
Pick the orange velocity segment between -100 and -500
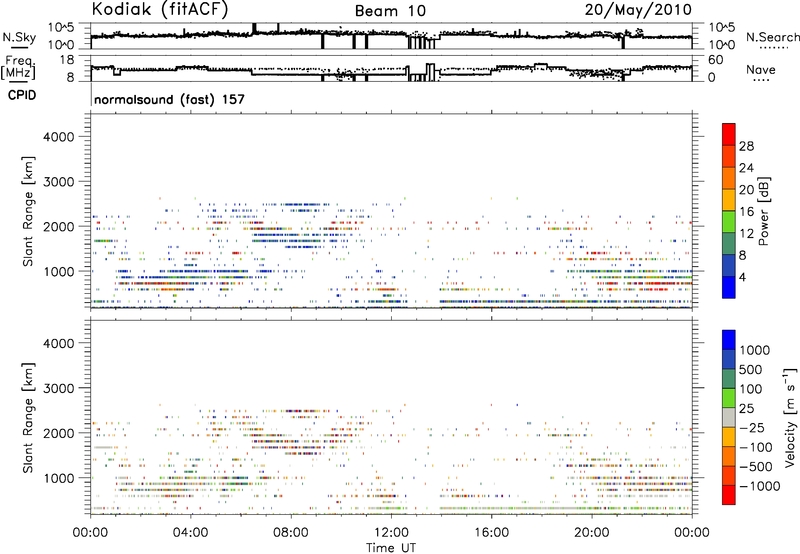(729, 456)
